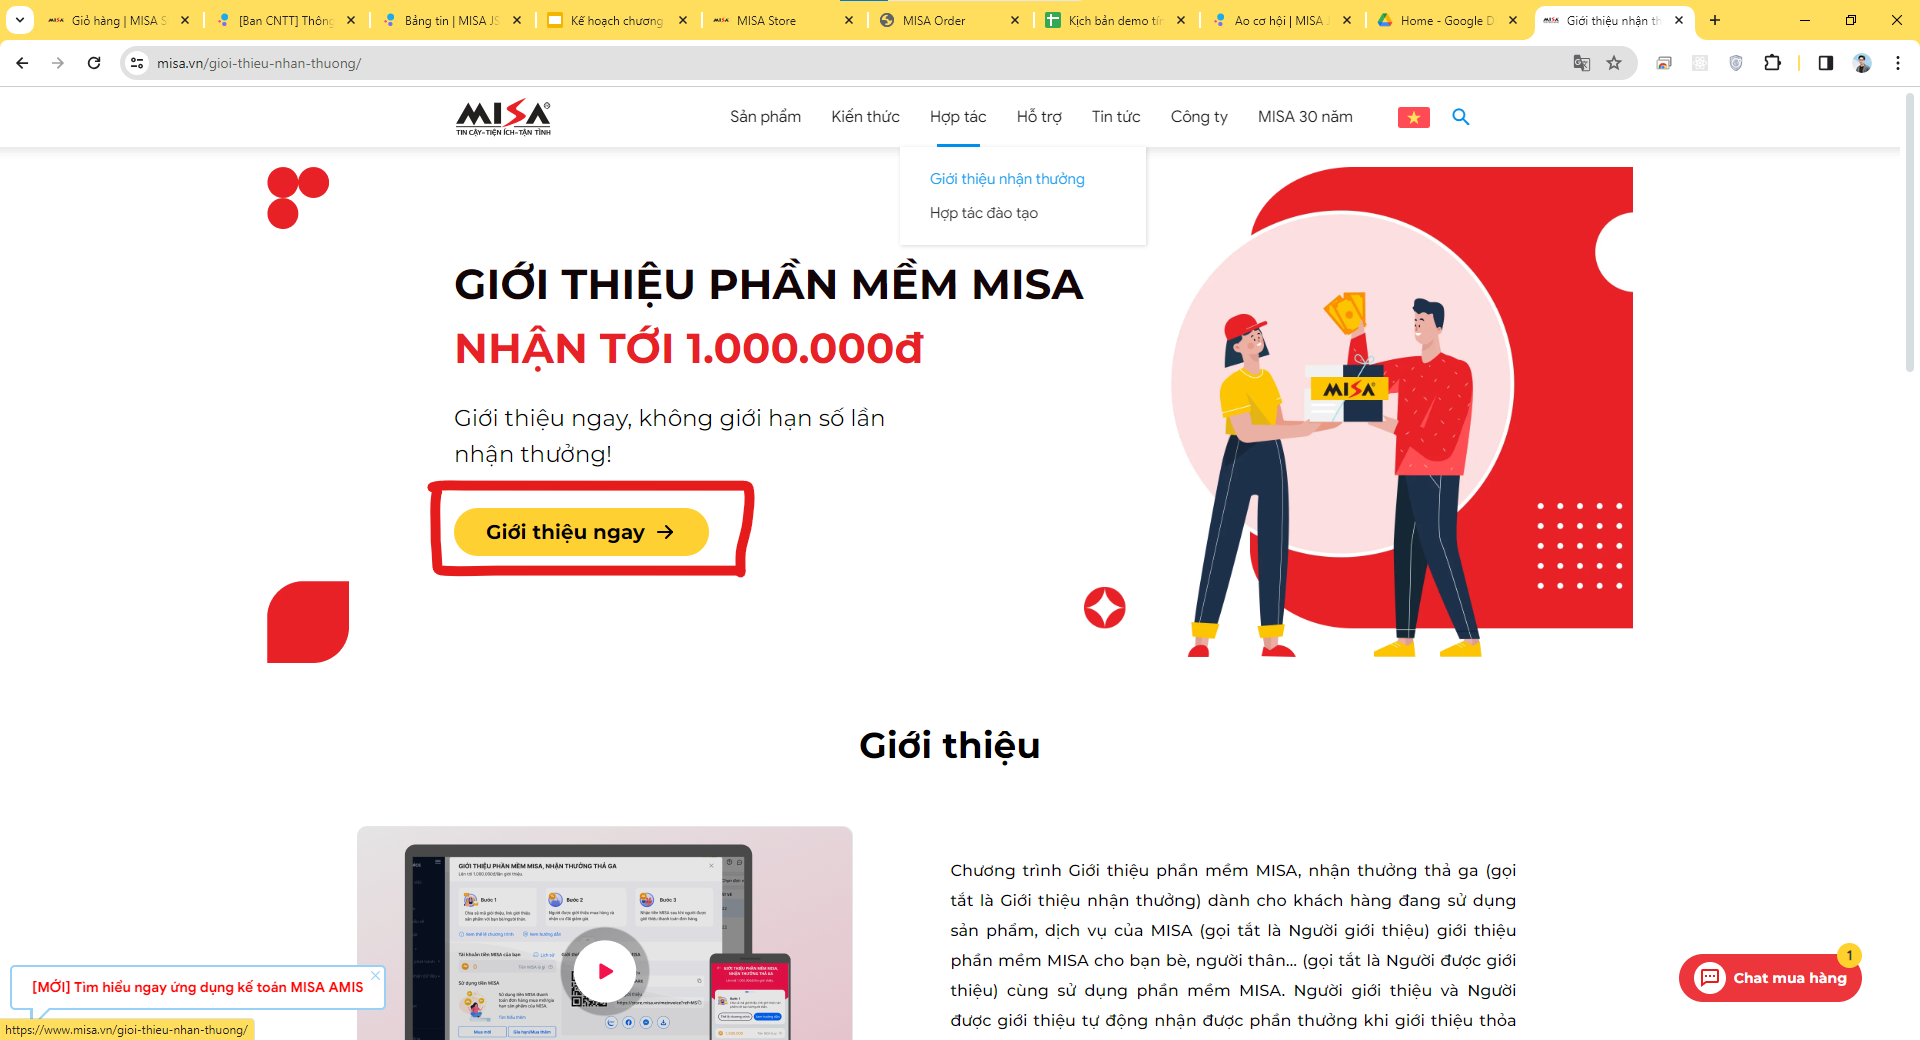Expand the Sản phẩm menu
Viewport: 1920px width, 1040px height.
(765, 117)
